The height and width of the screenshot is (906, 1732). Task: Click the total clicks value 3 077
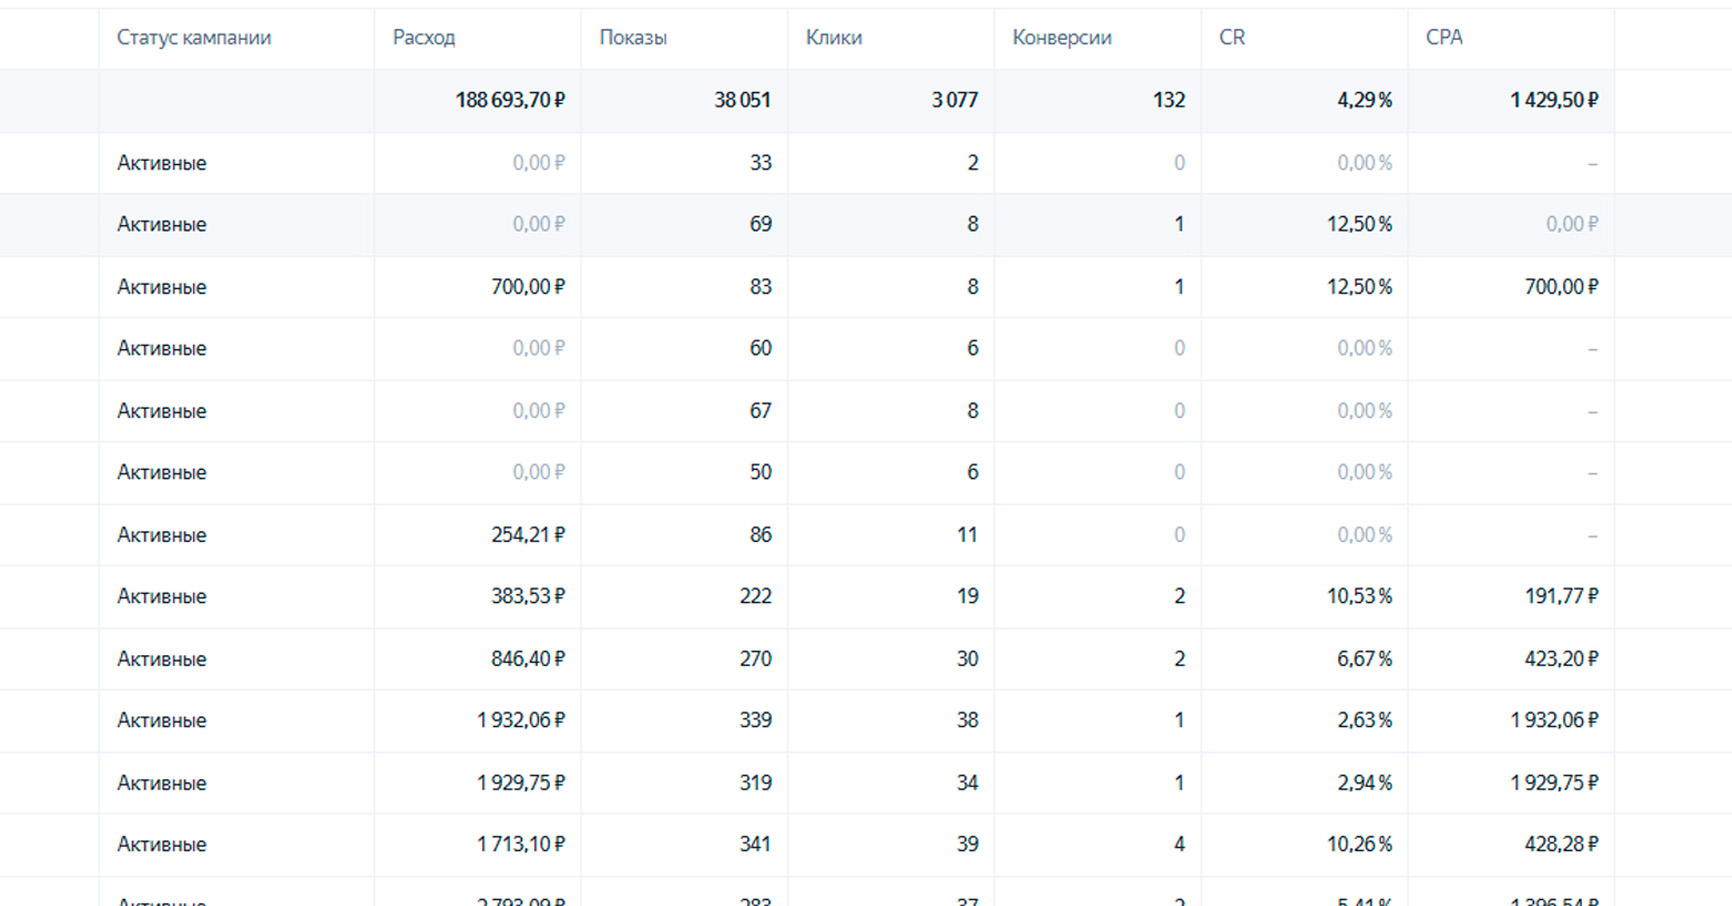click(954, 100)
